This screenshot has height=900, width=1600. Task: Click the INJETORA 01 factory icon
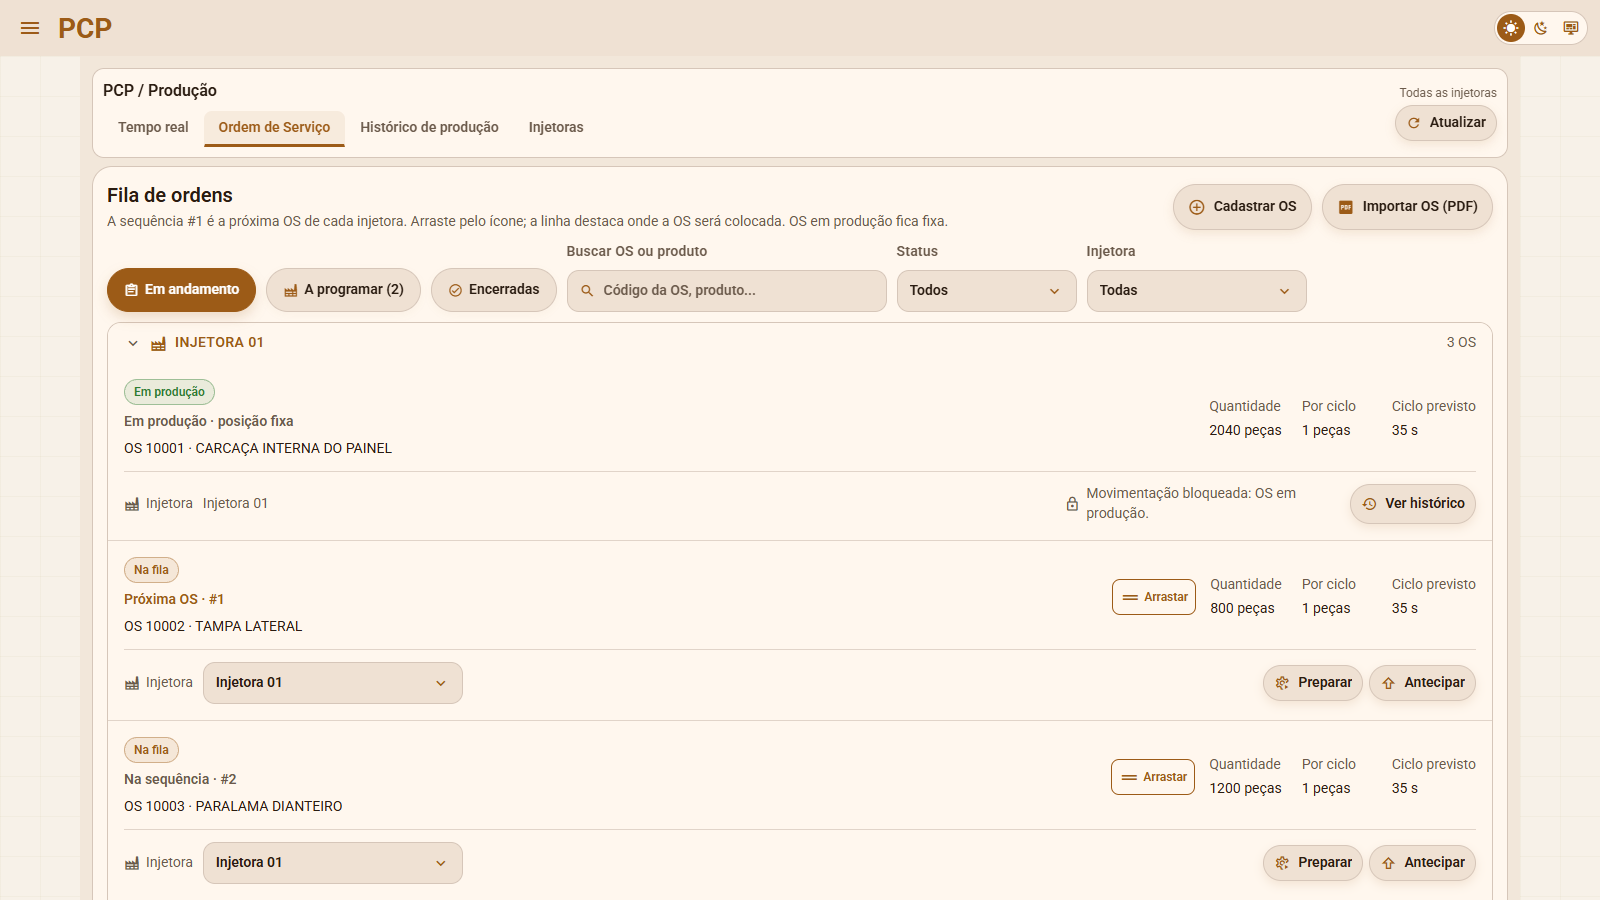tap(158, 344)
